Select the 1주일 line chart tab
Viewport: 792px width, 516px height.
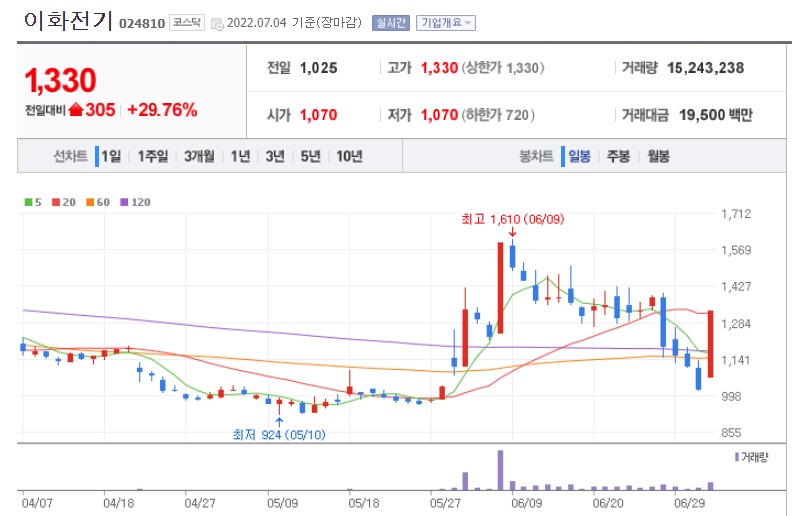pos(153,156)
